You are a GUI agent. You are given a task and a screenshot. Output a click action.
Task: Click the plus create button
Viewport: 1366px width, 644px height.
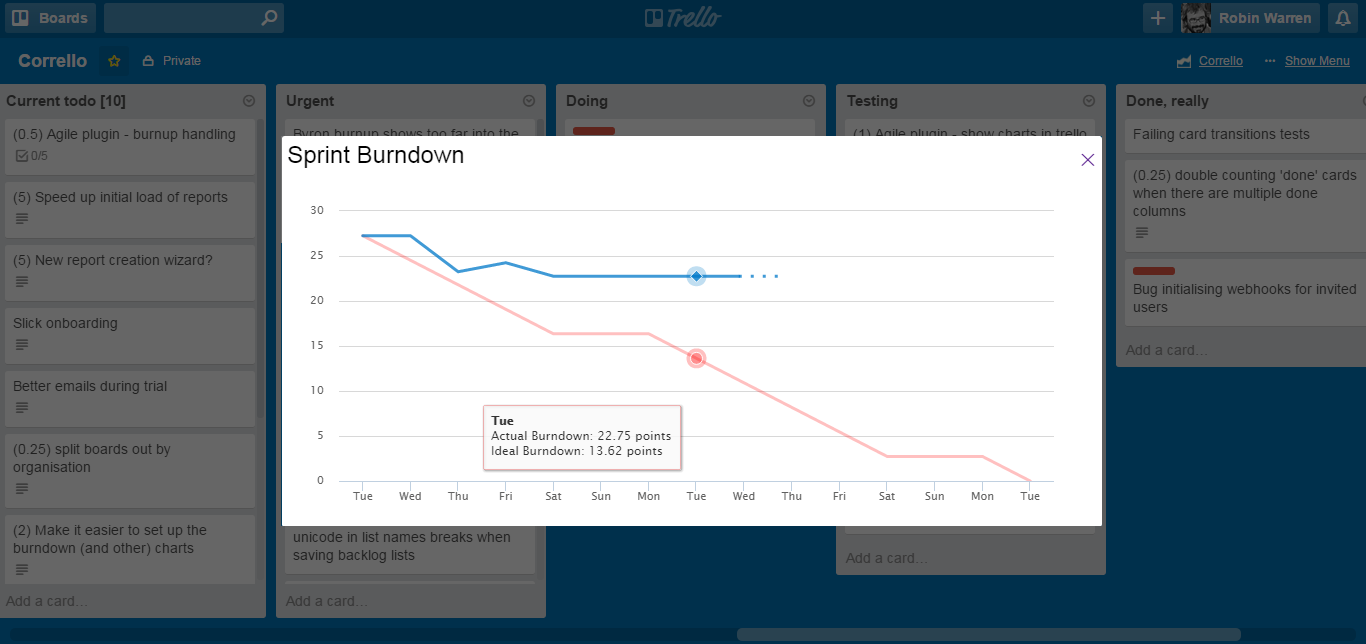tap(1158, 18)
